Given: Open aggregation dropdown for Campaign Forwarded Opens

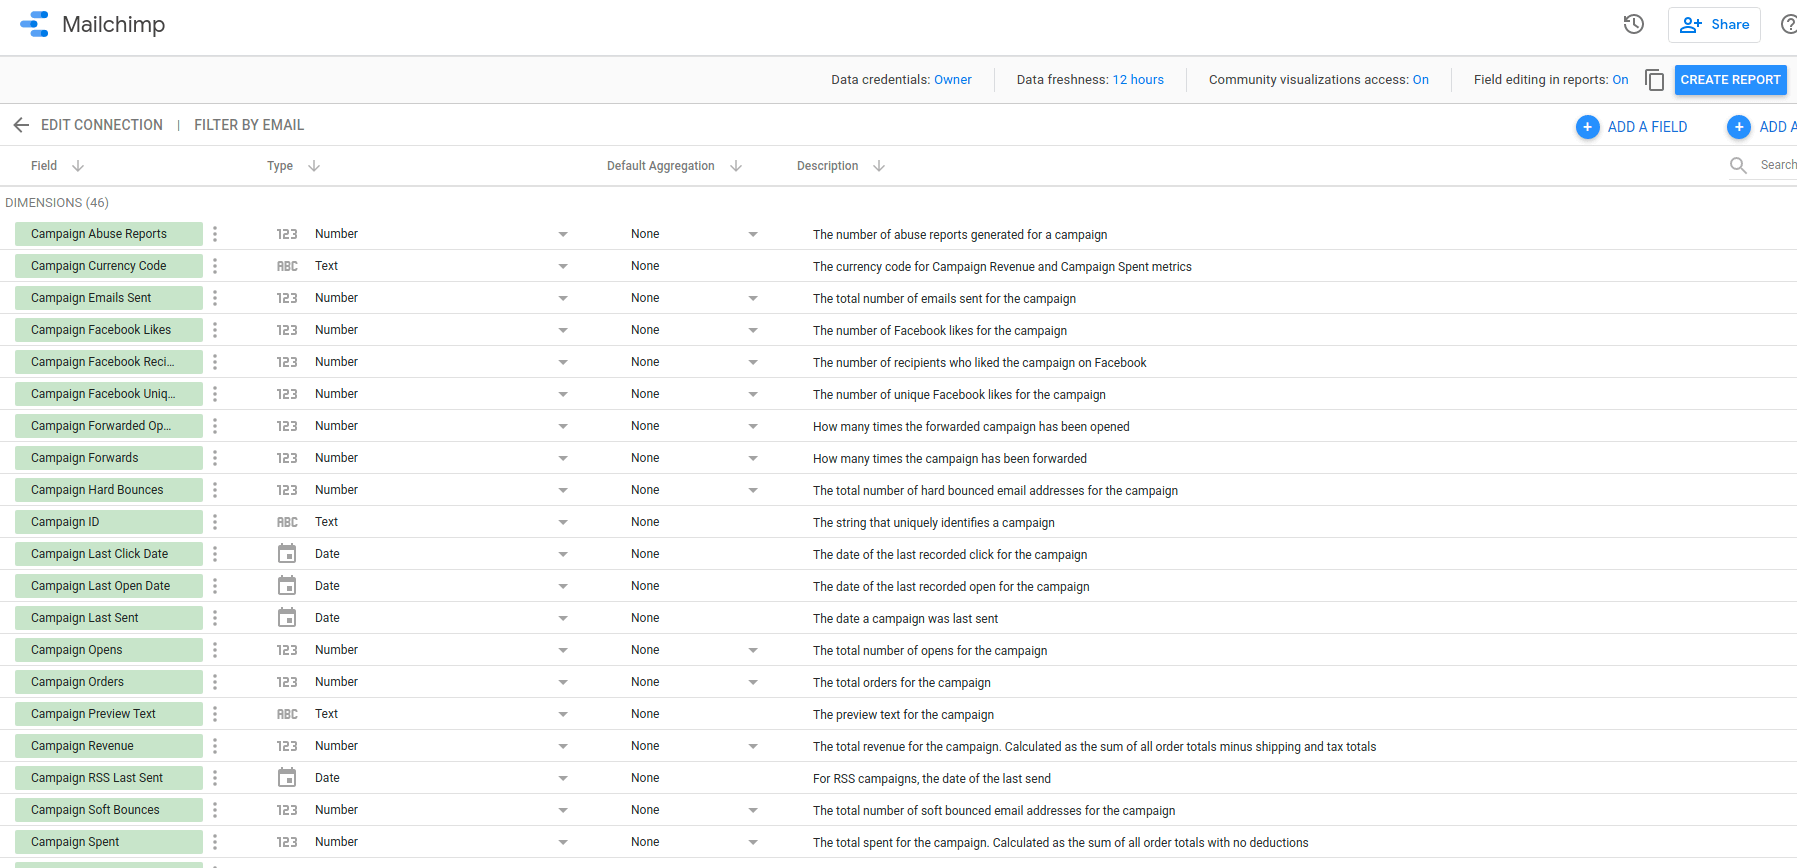Looking at the screenshot, I should (753, 426).
